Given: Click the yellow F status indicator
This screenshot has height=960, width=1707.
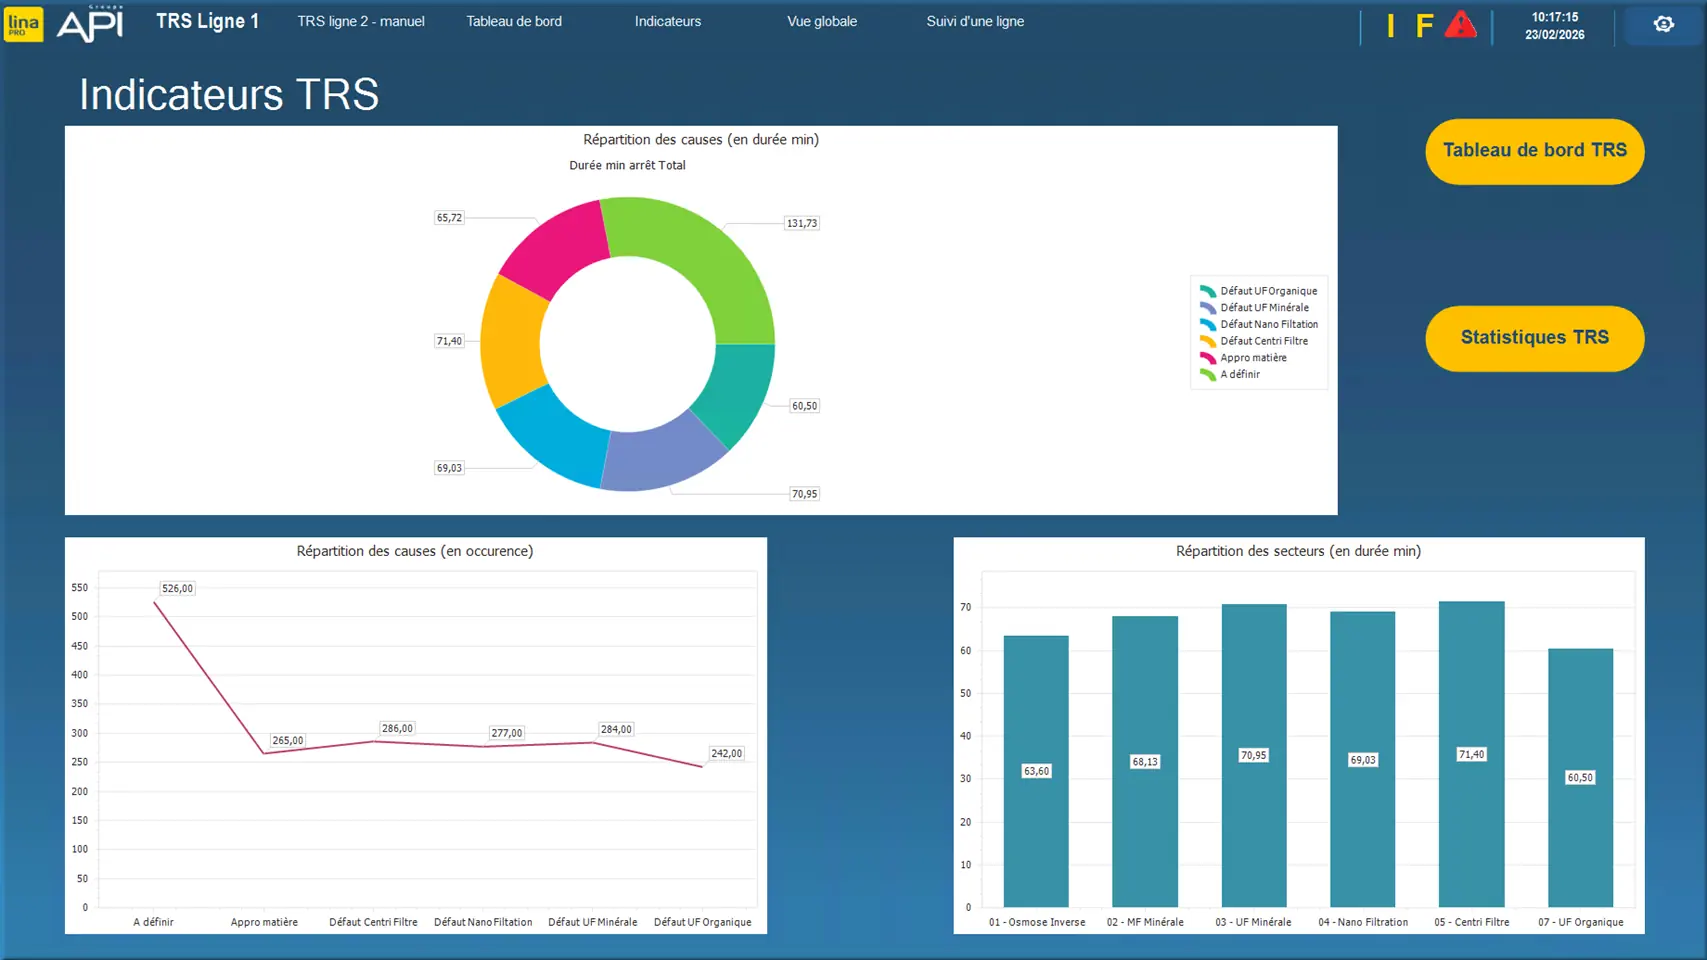Looking at the screenshot, I should pyautogui.click(x=1424, y=26).
